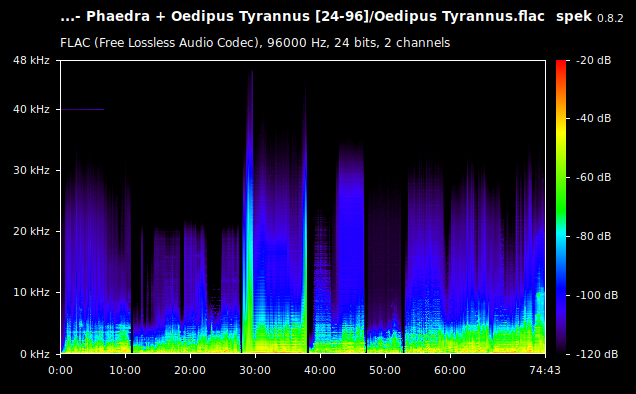Screen dimensions: 636x394
Task: Click the -120 dB scale label
Action: [597, 354]
